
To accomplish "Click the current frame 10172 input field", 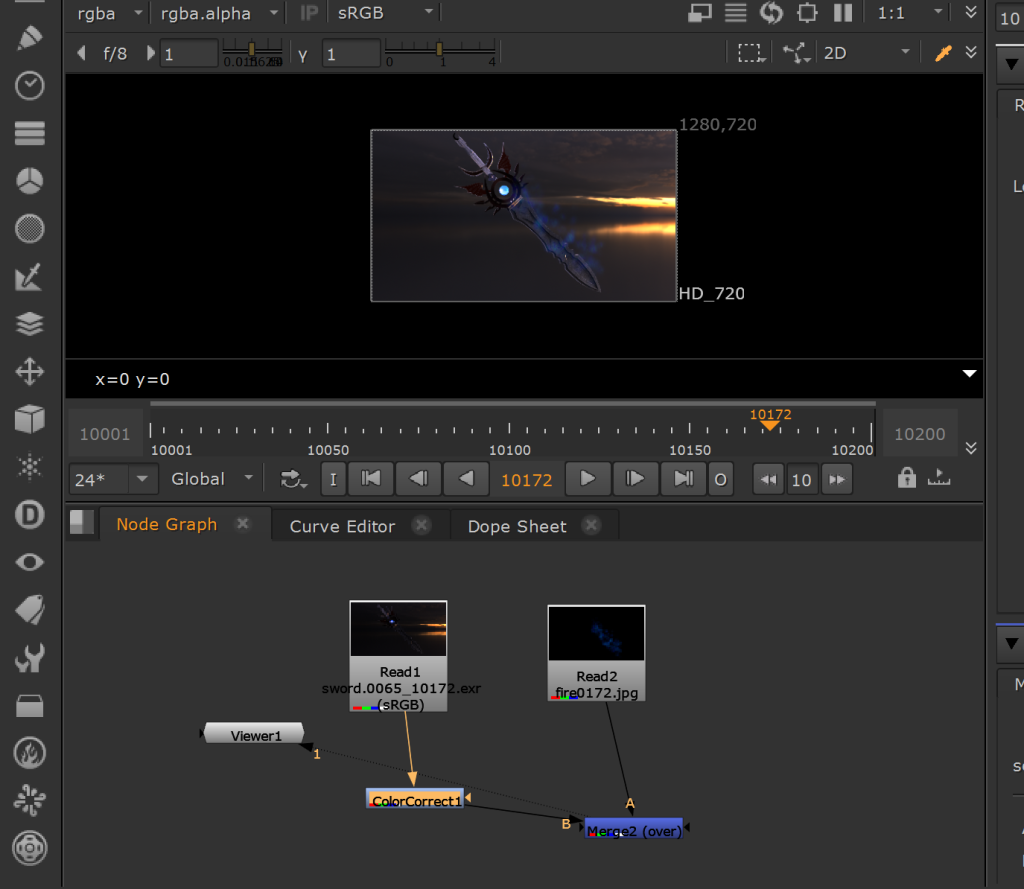I will [x=526, y=480].
